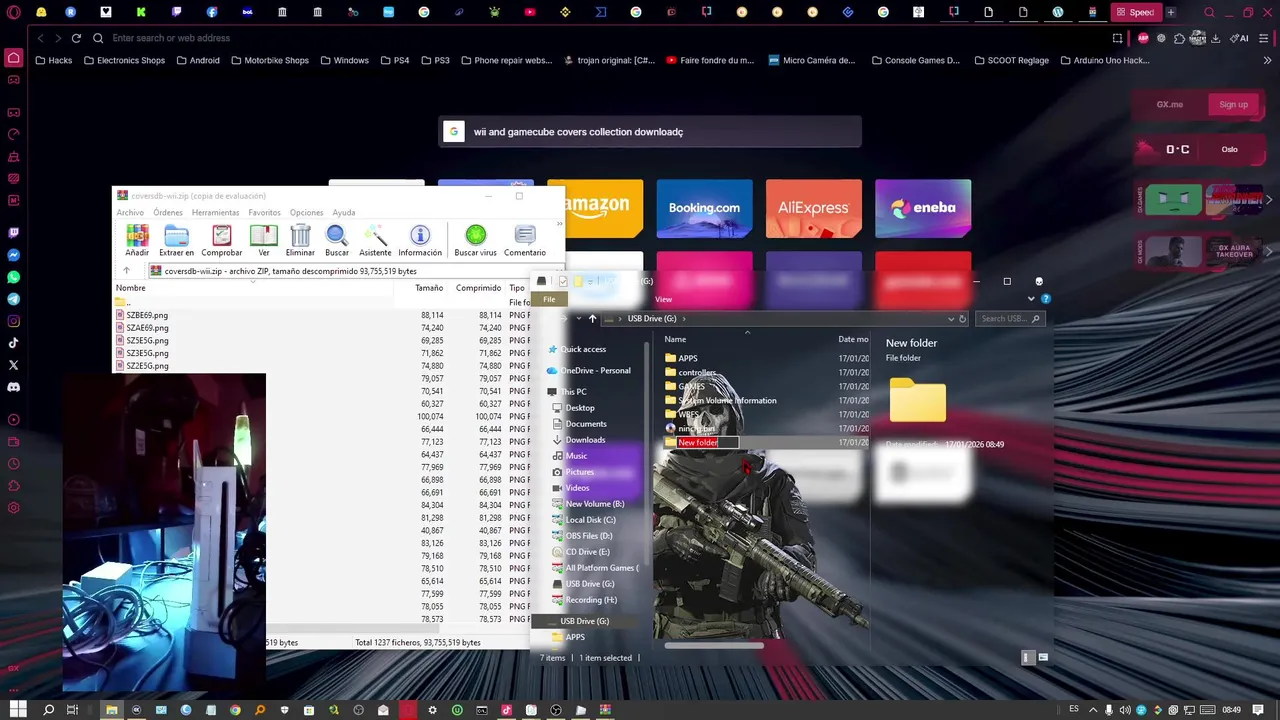Switch Explorer to details view button
This screenshot has width=1280, height=720.
click(1027, 657)
